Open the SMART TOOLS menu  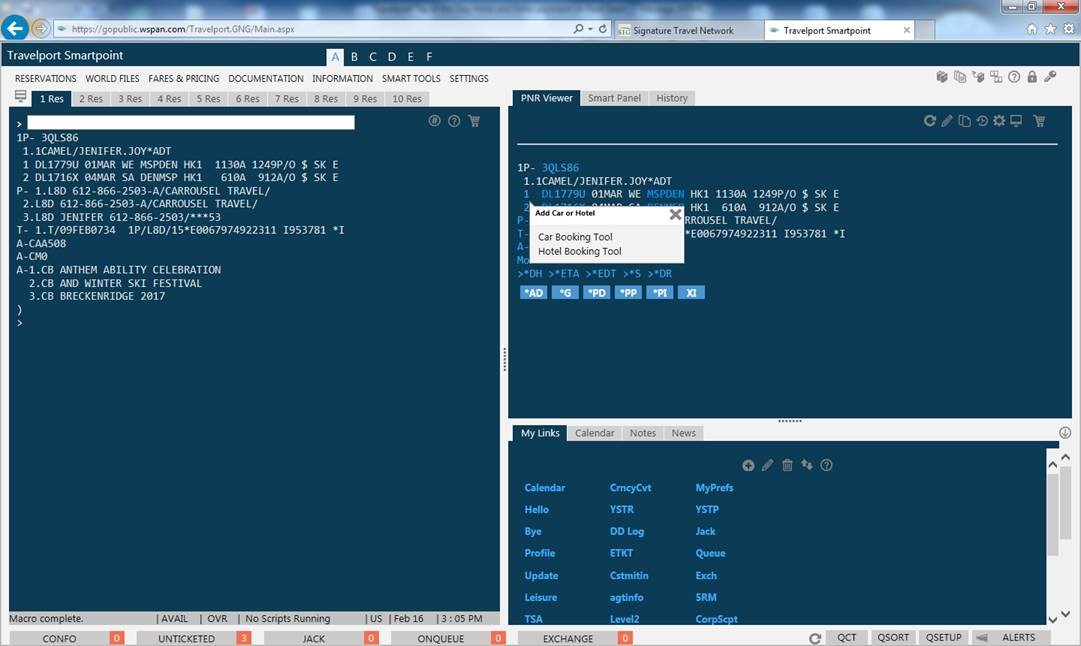(411, 79)
